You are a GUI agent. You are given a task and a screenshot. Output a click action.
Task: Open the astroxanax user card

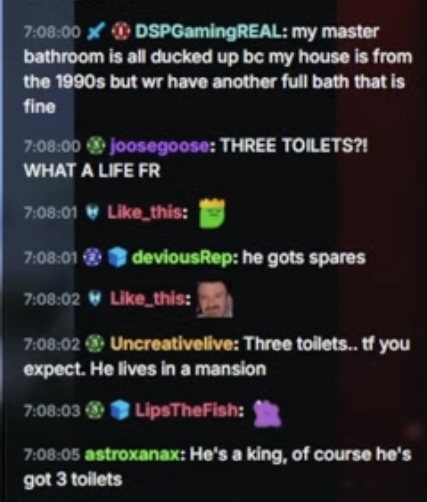[x=134, y=454]
